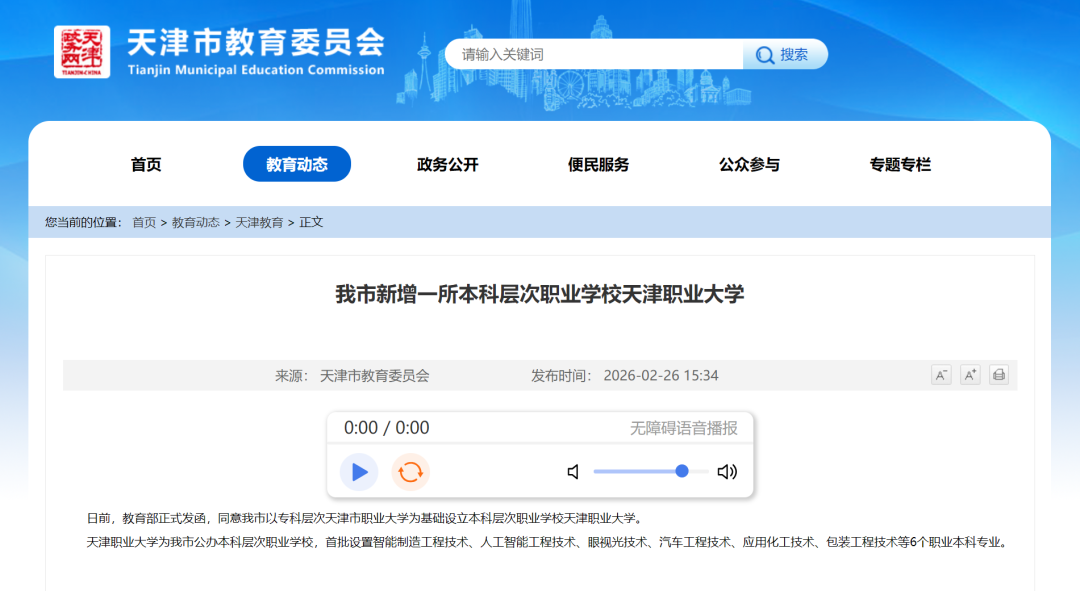Screen dimensions: 1080x591
Task: Open the 专题专栏 section
Action: coord(900,164)
